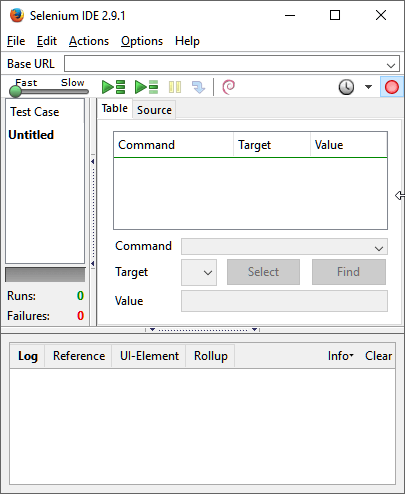Maximize the Selenium IDE window
The height and width of the screenshot is (494, 405).
[335, 15]
